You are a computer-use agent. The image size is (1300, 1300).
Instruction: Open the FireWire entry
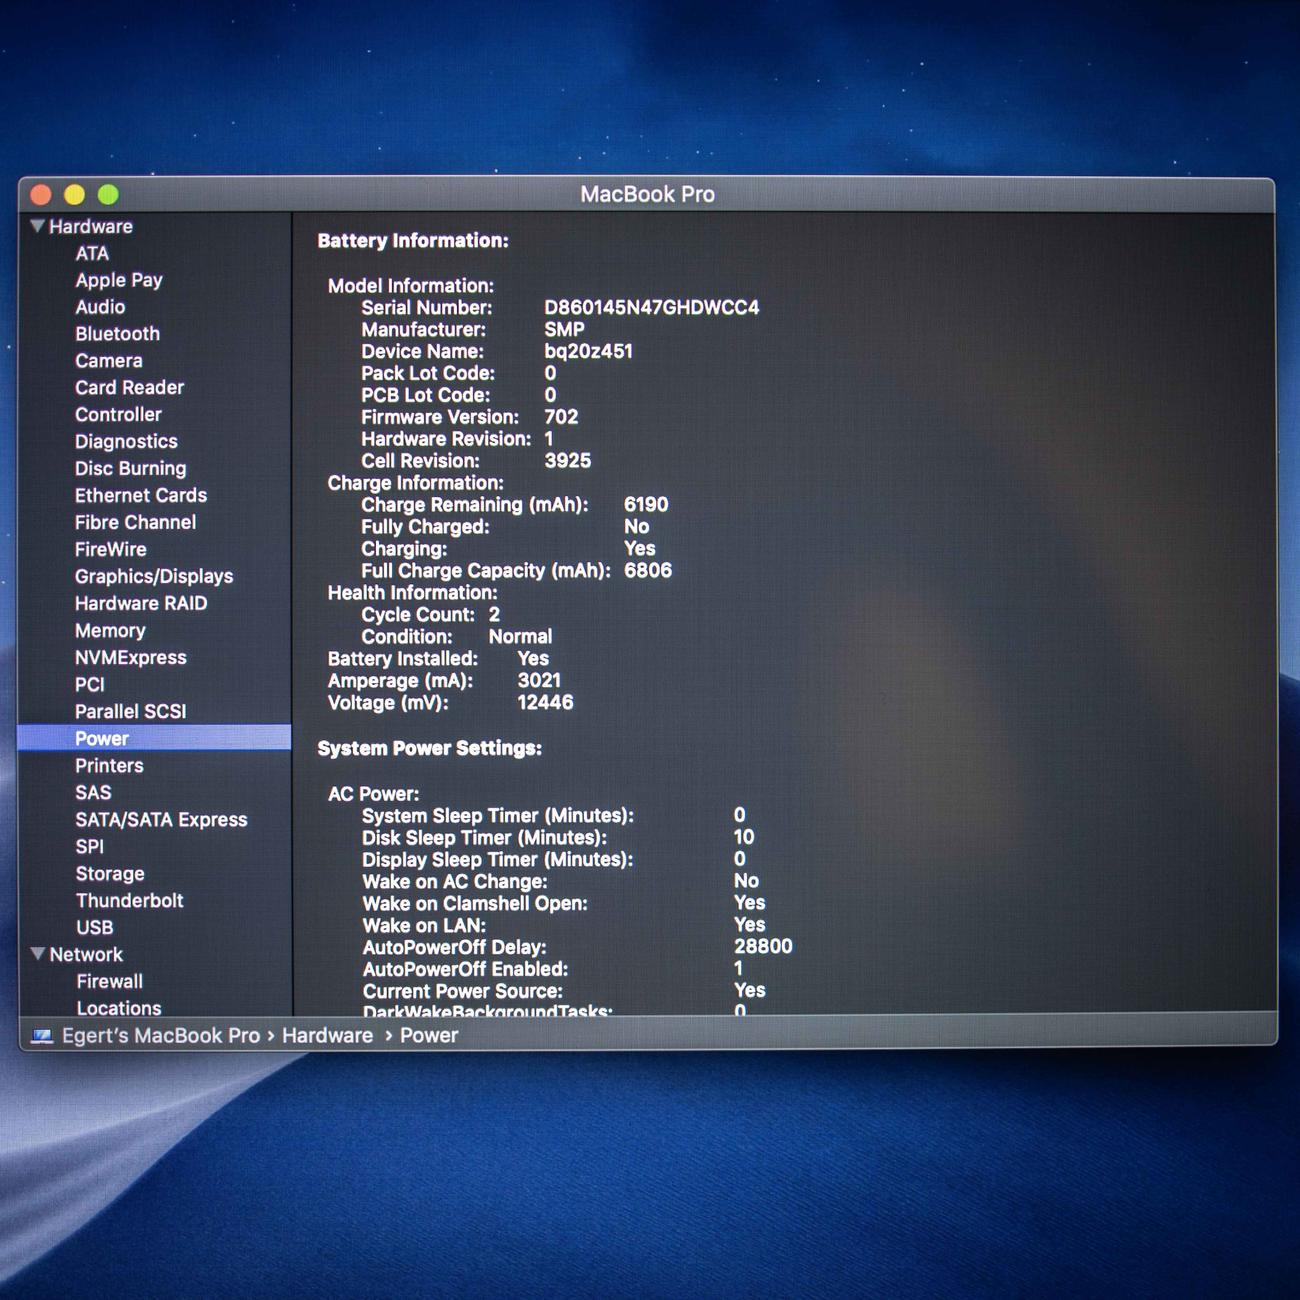pyautogui.click(x=111, y=549)
